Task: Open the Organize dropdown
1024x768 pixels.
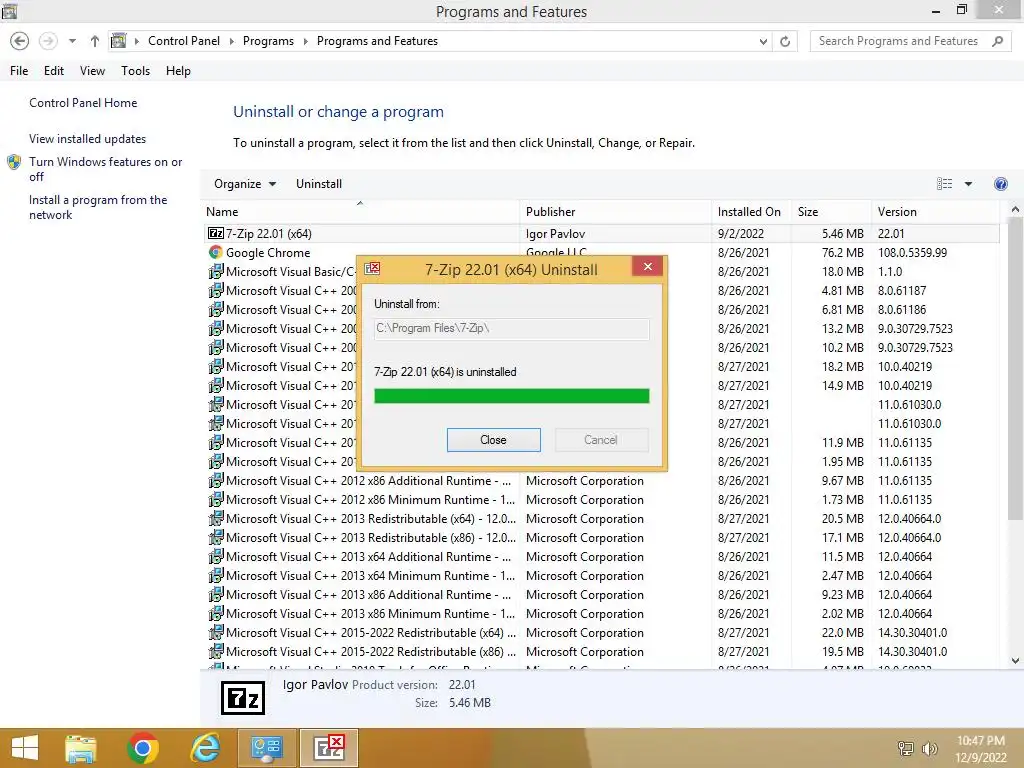Action: pos(244,184)
